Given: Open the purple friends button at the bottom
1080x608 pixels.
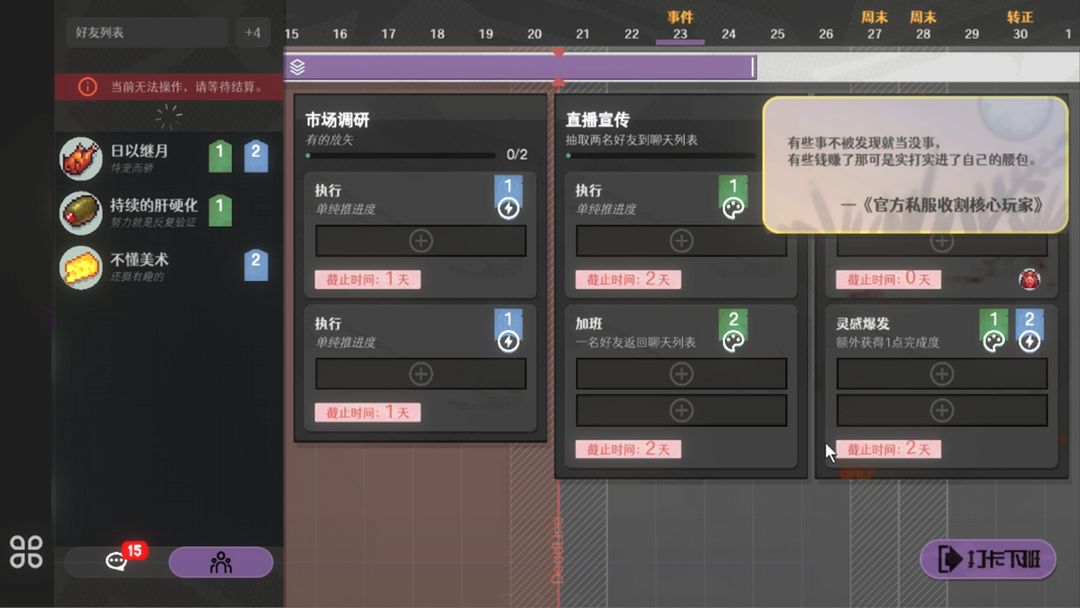Looking at the screenshot, I should pos(220,561).
